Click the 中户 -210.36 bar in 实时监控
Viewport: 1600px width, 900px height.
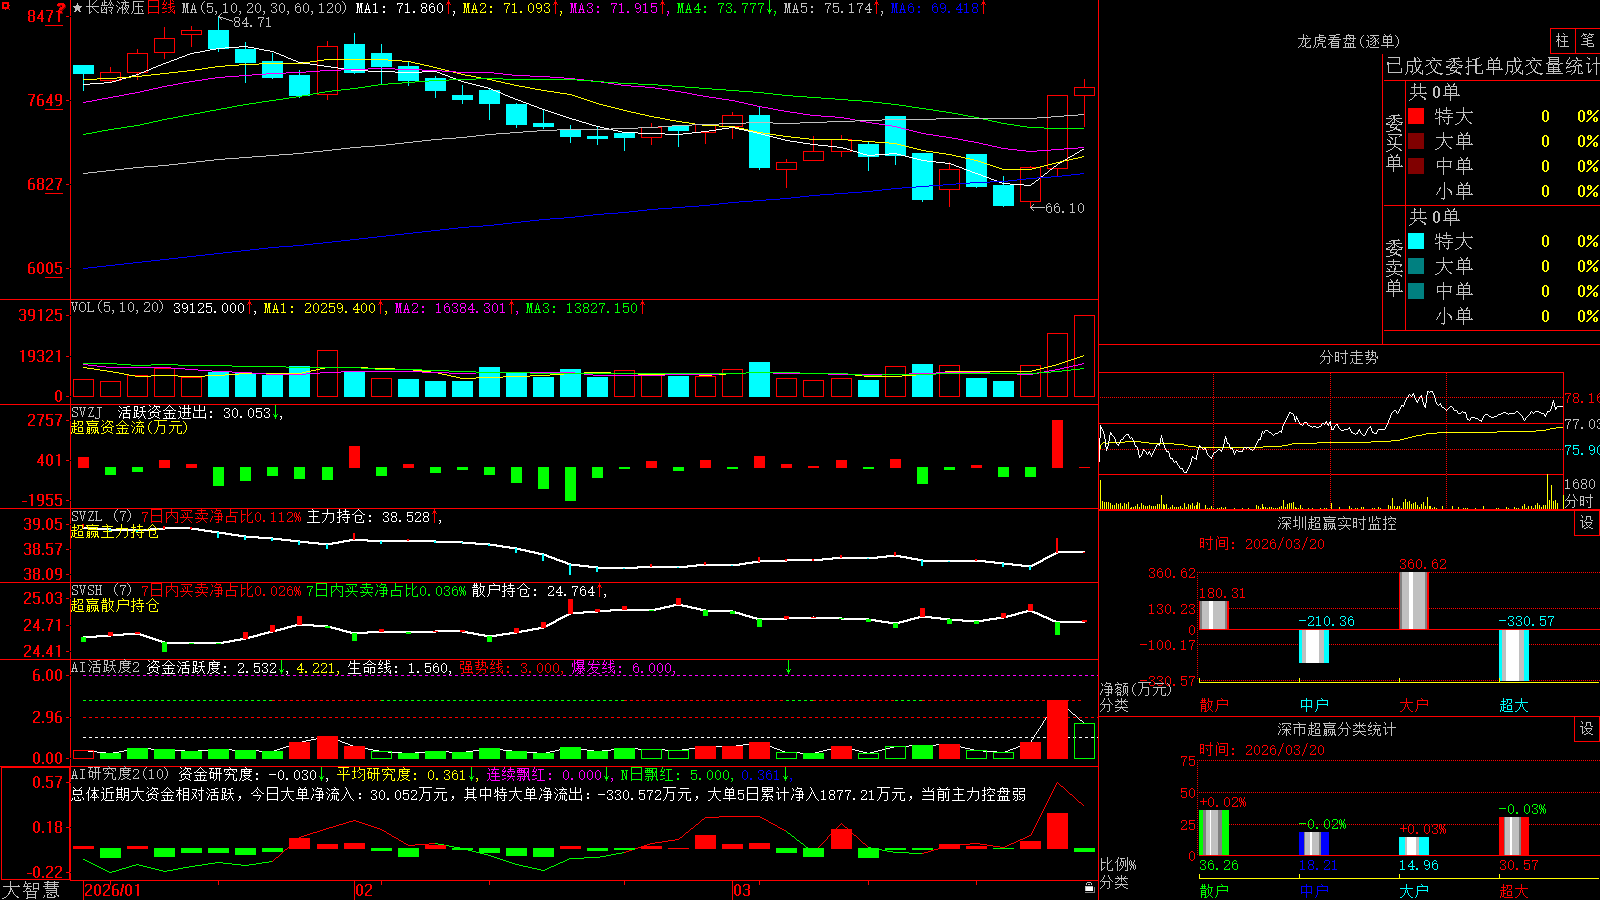[x=1313, y=646]
